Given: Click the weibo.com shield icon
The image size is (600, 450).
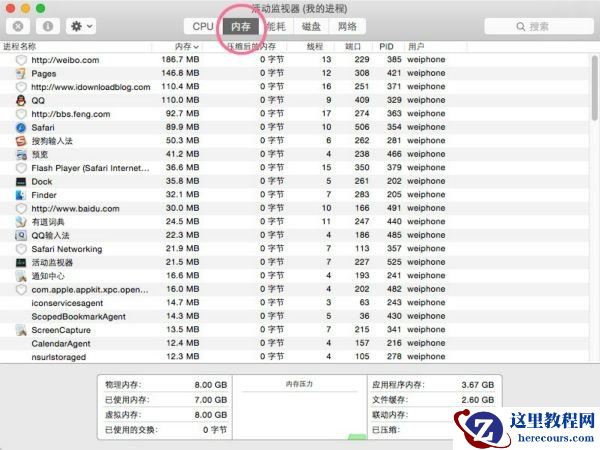Looking at the screenshot, I should (x=21, y=60).
